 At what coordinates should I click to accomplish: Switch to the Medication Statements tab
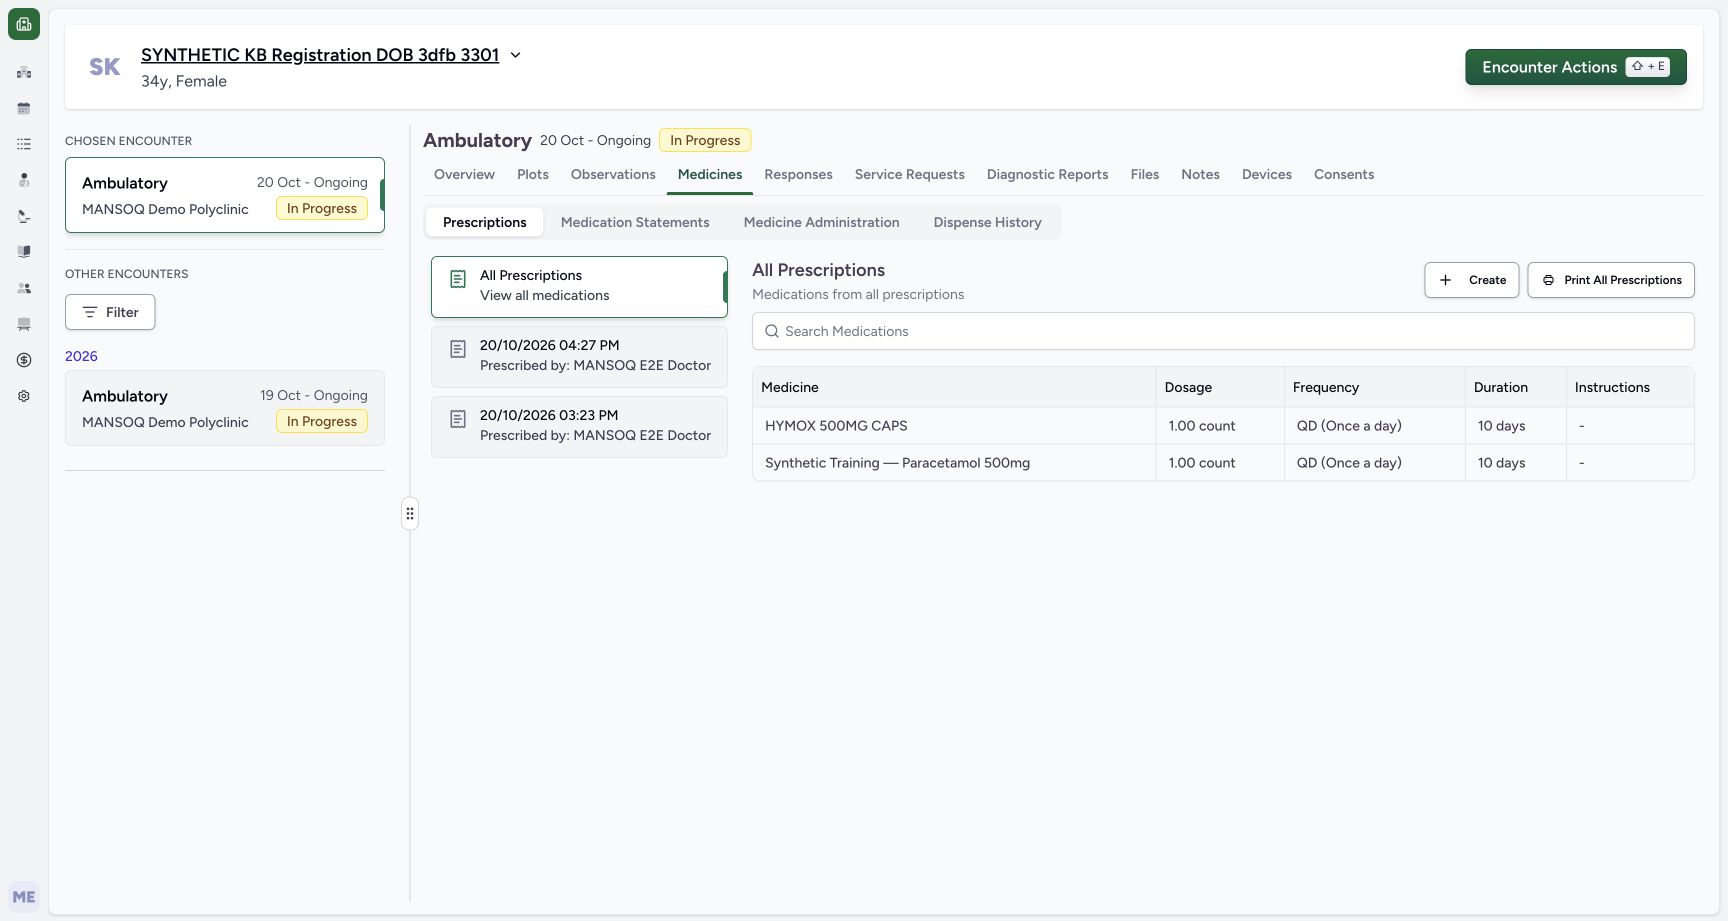635,222
